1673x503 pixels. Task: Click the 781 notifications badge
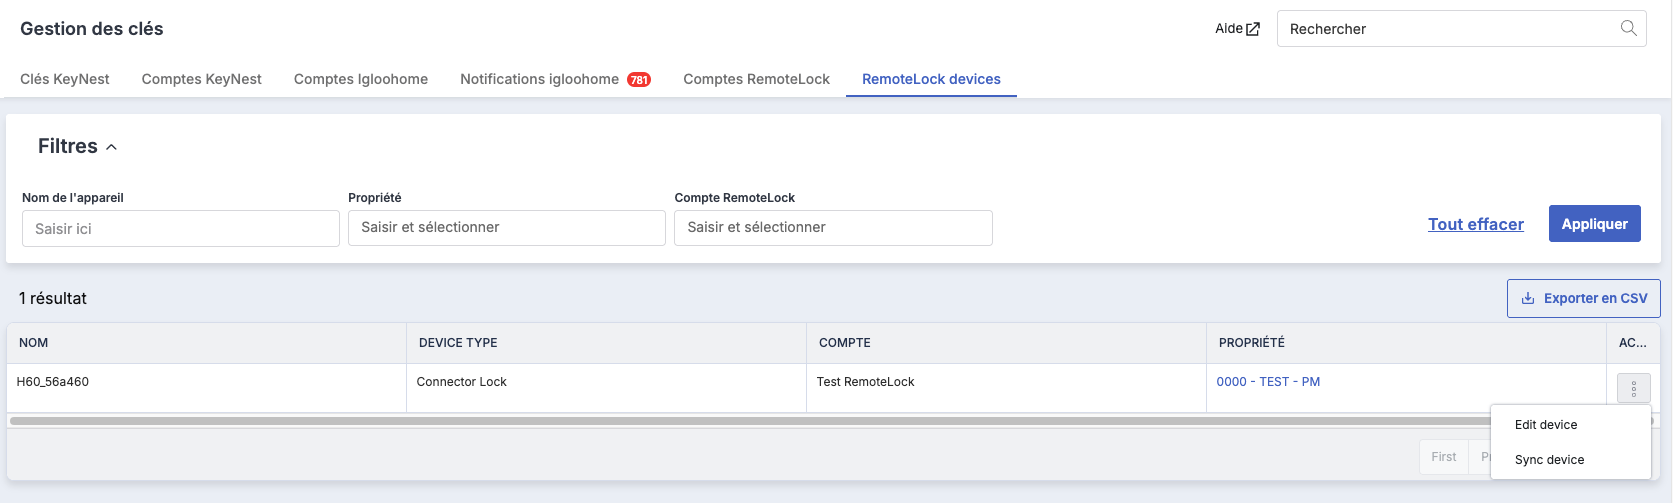tap(639, 80)
